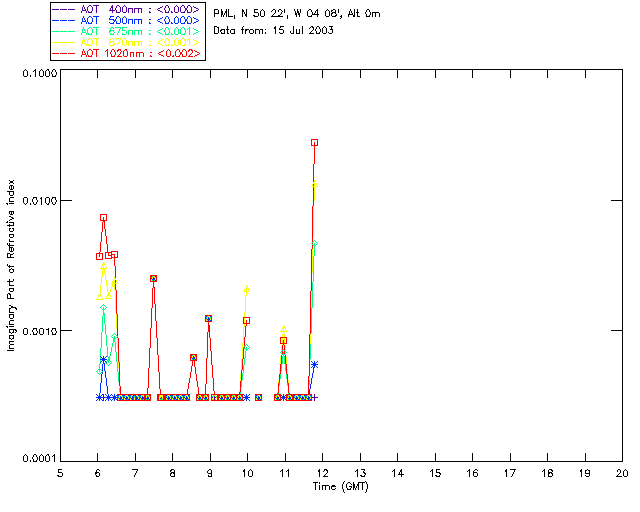Click the red square marker at hour 10
The width and height of the screenshot is (640, 512).
point(247,321)
